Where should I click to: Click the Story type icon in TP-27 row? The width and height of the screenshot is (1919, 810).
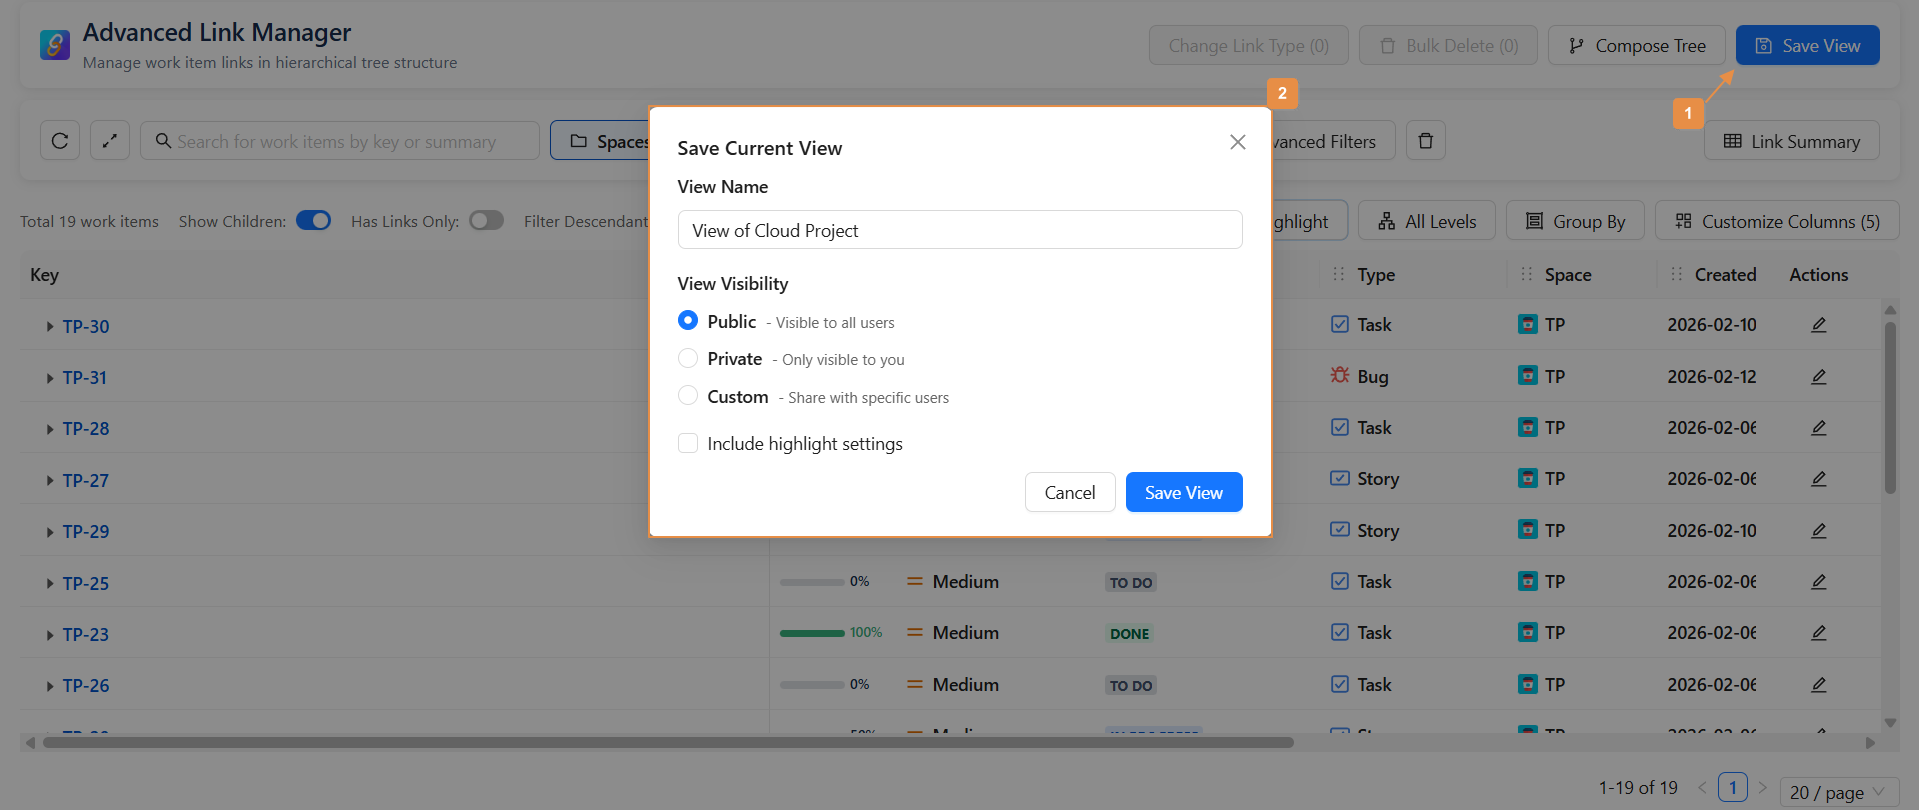1340,478
